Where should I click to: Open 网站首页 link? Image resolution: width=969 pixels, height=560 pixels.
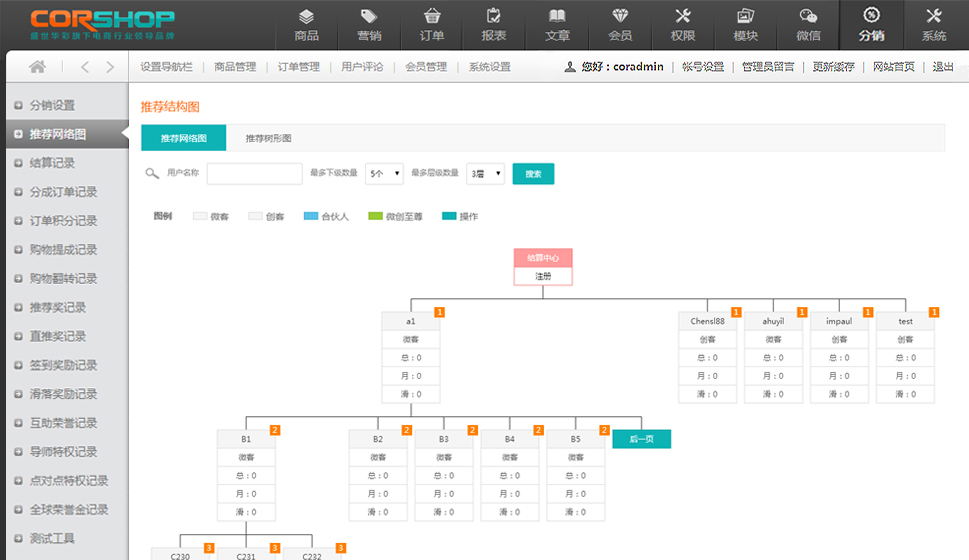[894, 67]
